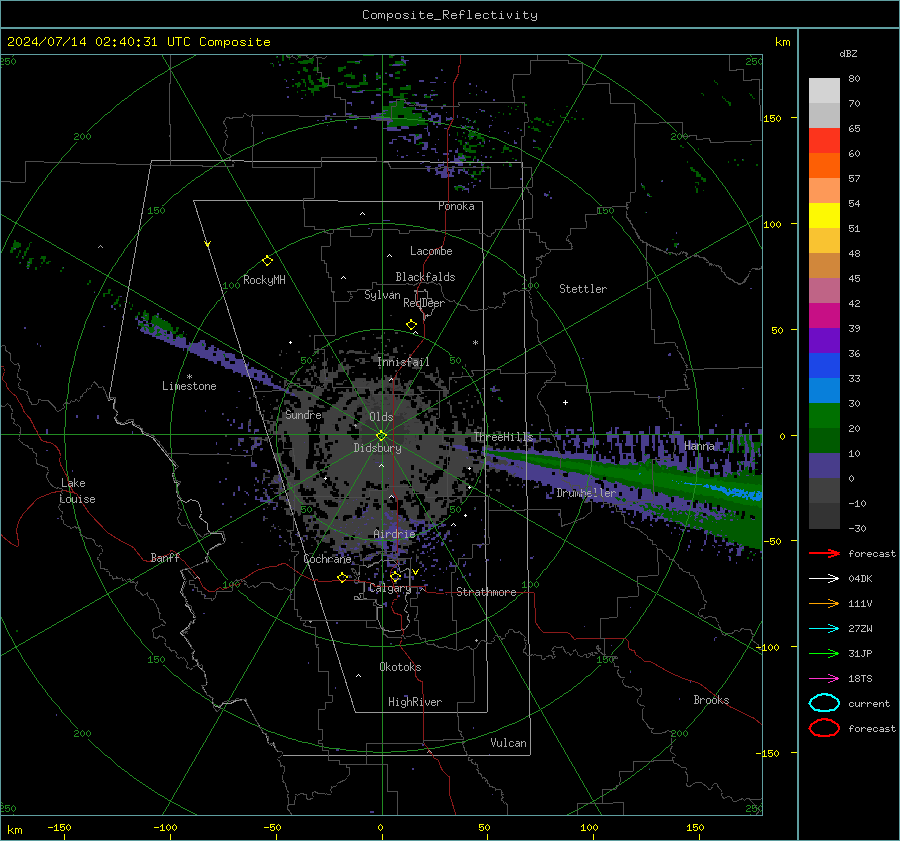Viewport: 900px width, 841px height.
Task: Click the green 31JP arrow in legend
Action: (x=824, y=653)
